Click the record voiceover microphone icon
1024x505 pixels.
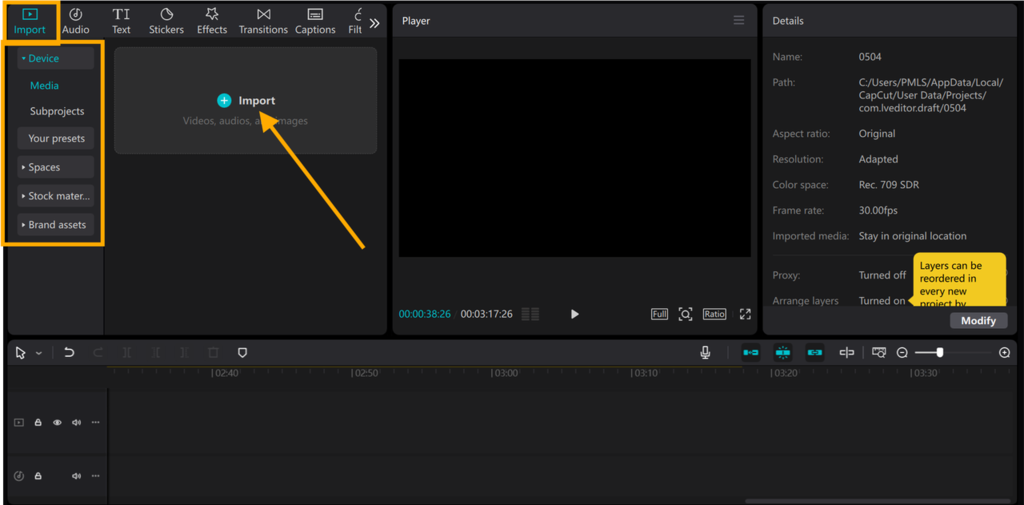click(x=705, y=353)
